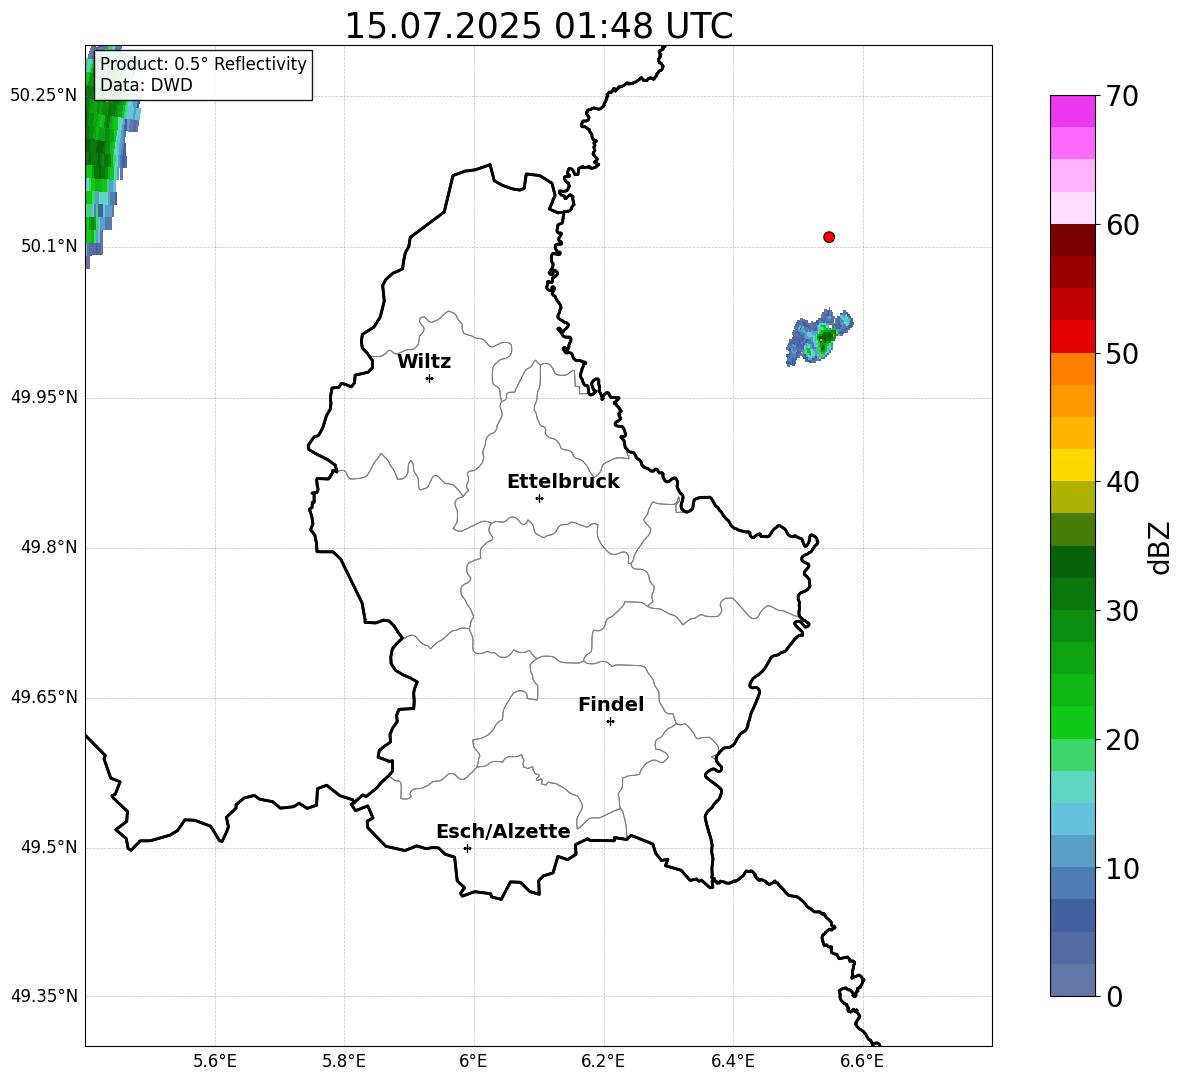Click the 50.25°N latitude label
1184x1081 pixels.
pyautogui.click(x=44, y=96)
